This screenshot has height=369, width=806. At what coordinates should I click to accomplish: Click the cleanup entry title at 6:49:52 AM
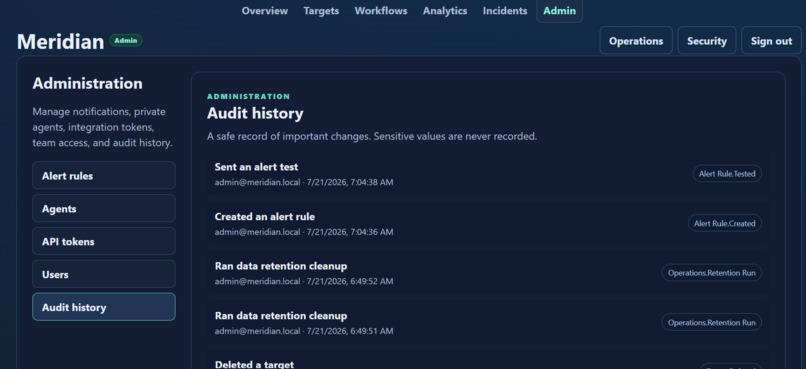click(281, 266)
